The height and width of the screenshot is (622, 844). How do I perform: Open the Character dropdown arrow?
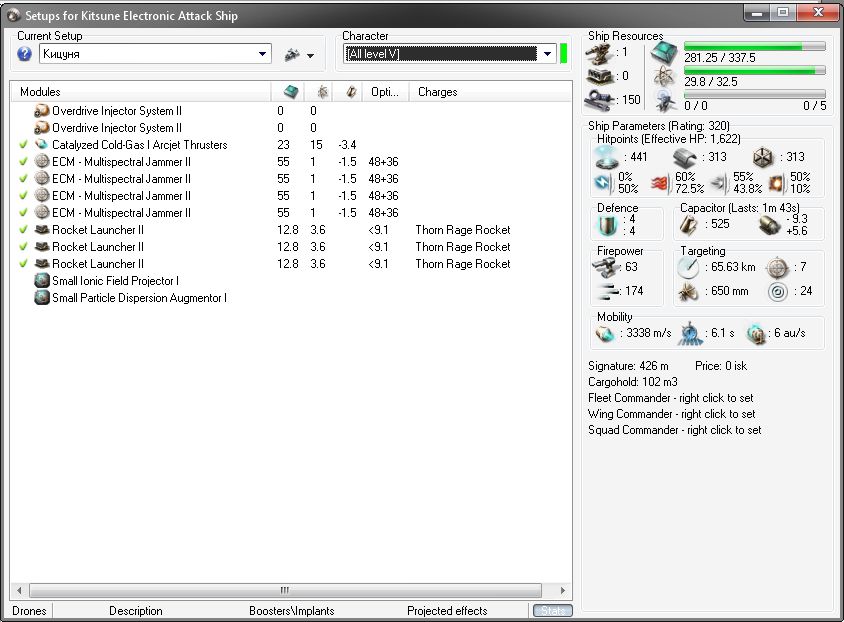pyautogui.click(x=547, y=54)
